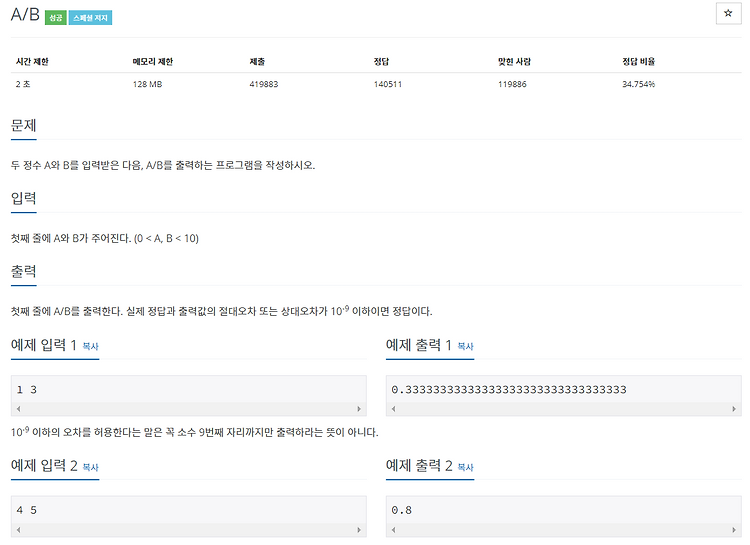Click right scroll arrow in example output 2 box

[734, 530]
